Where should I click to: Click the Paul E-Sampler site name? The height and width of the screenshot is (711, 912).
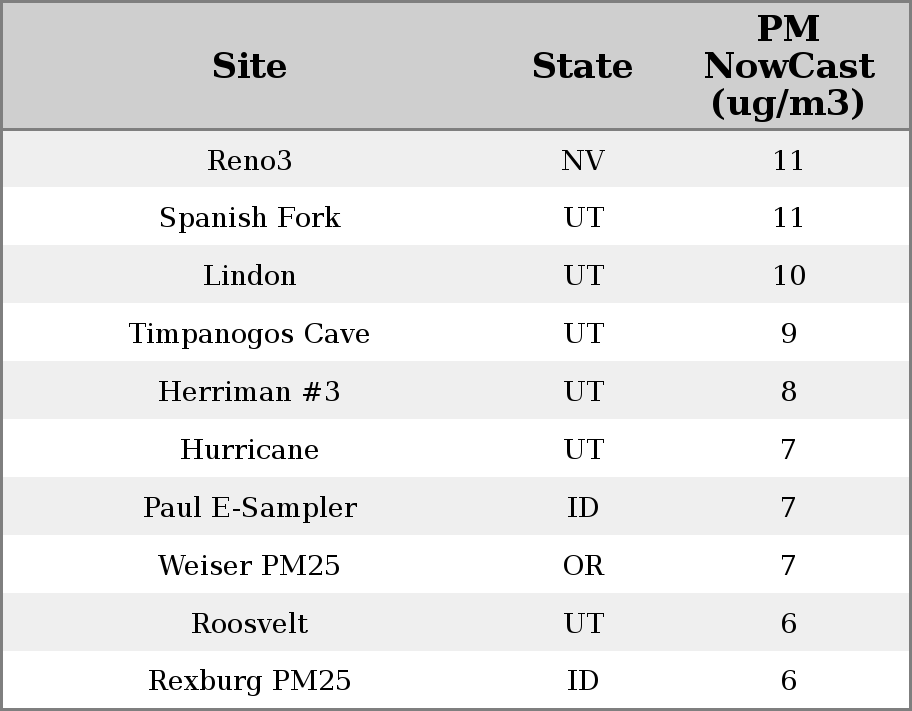249,508
